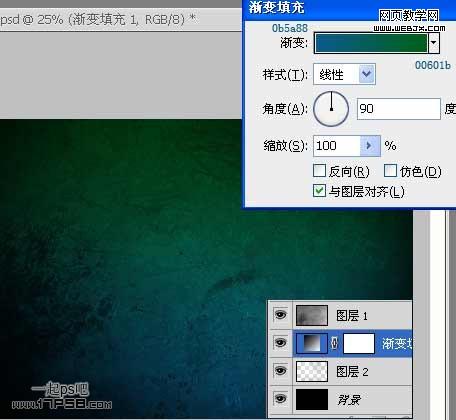Hide the gradient fill layer
Viewport: 456px width, 420px height.
(280, 343)
